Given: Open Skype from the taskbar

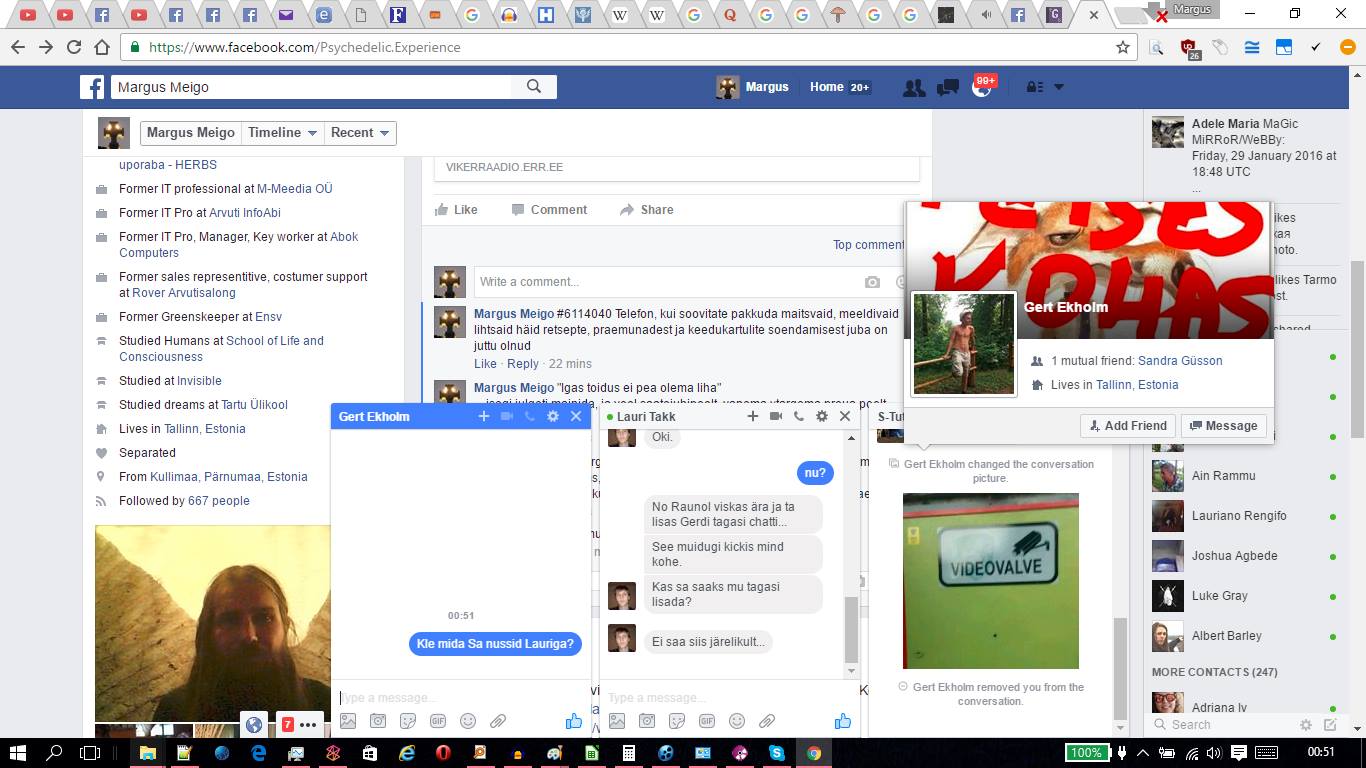Looking at the screenshot, I should pos(777,753).
